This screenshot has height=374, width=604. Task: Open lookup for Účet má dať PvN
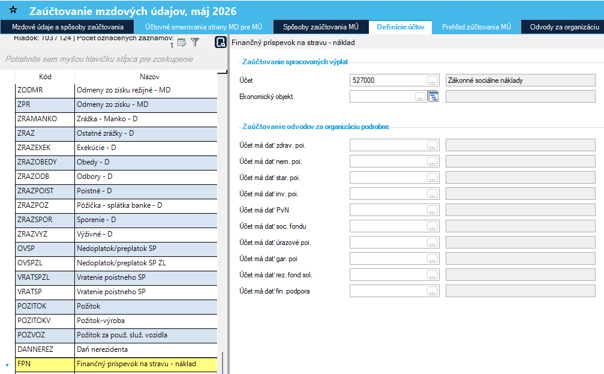tap(432, 210)
